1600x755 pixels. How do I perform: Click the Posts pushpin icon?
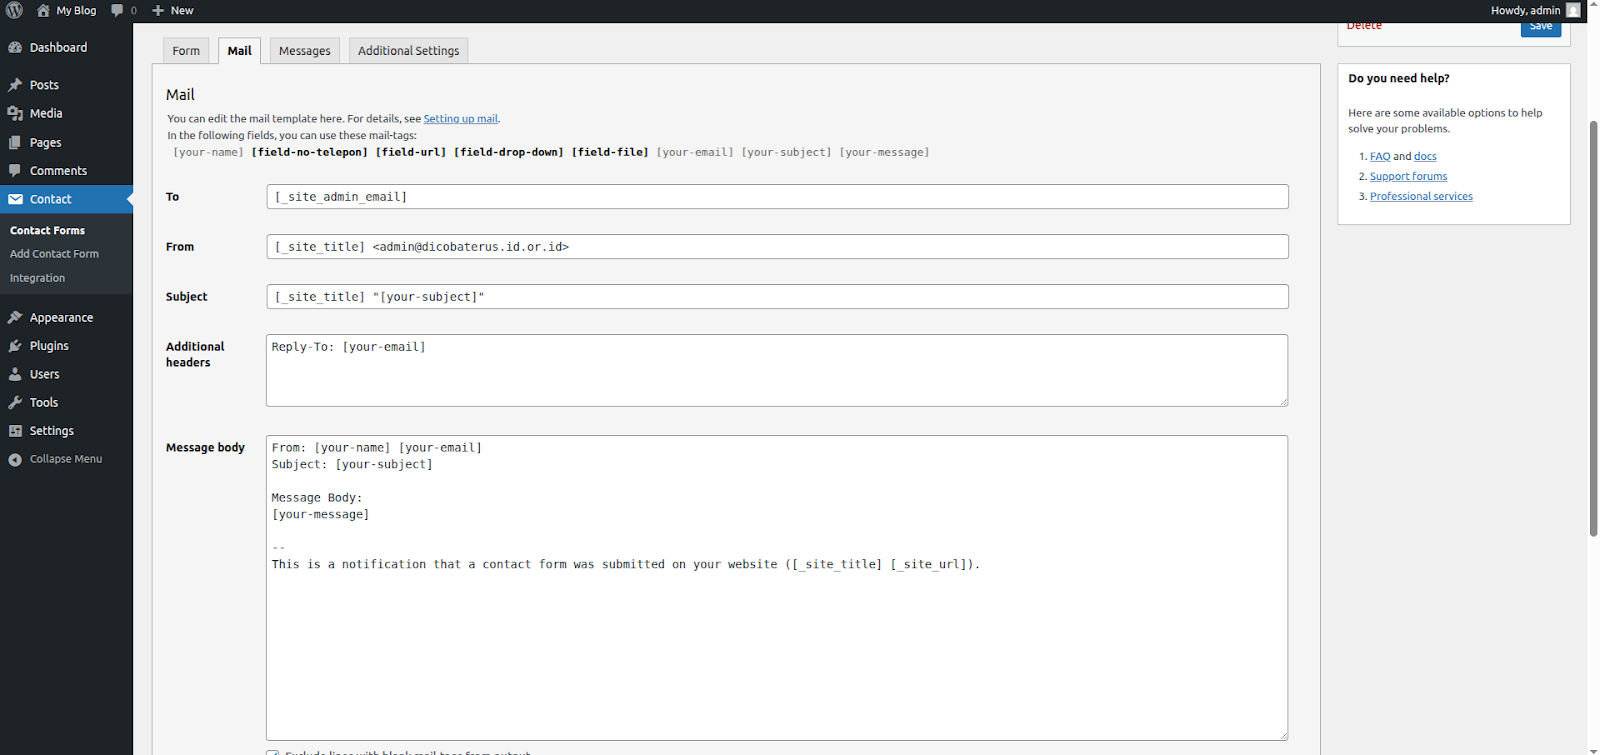[15, 85]
